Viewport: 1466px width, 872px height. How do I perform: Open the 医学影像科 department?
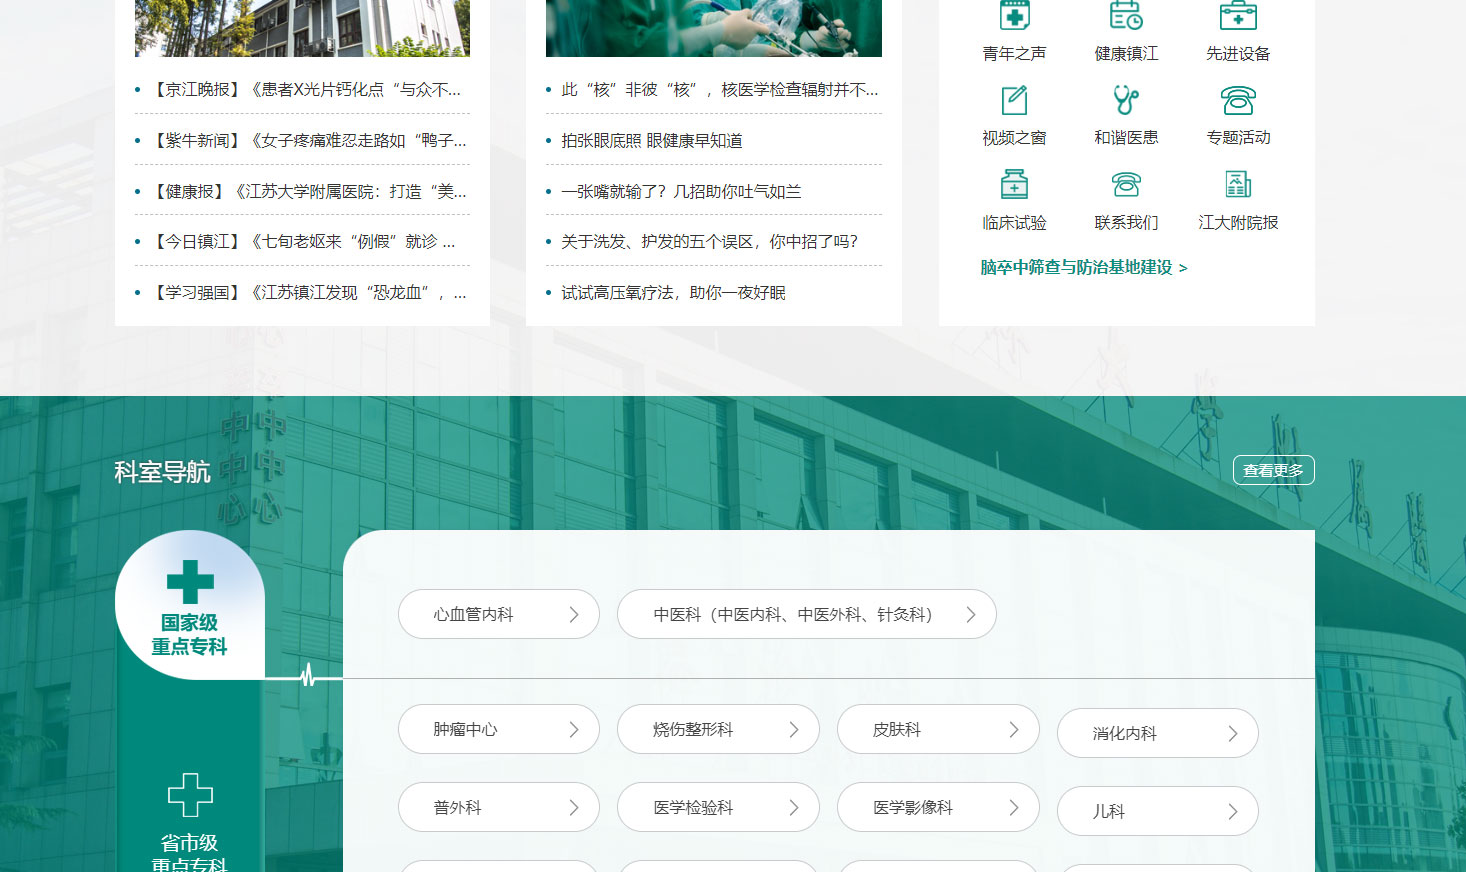(x=938, y=807)
